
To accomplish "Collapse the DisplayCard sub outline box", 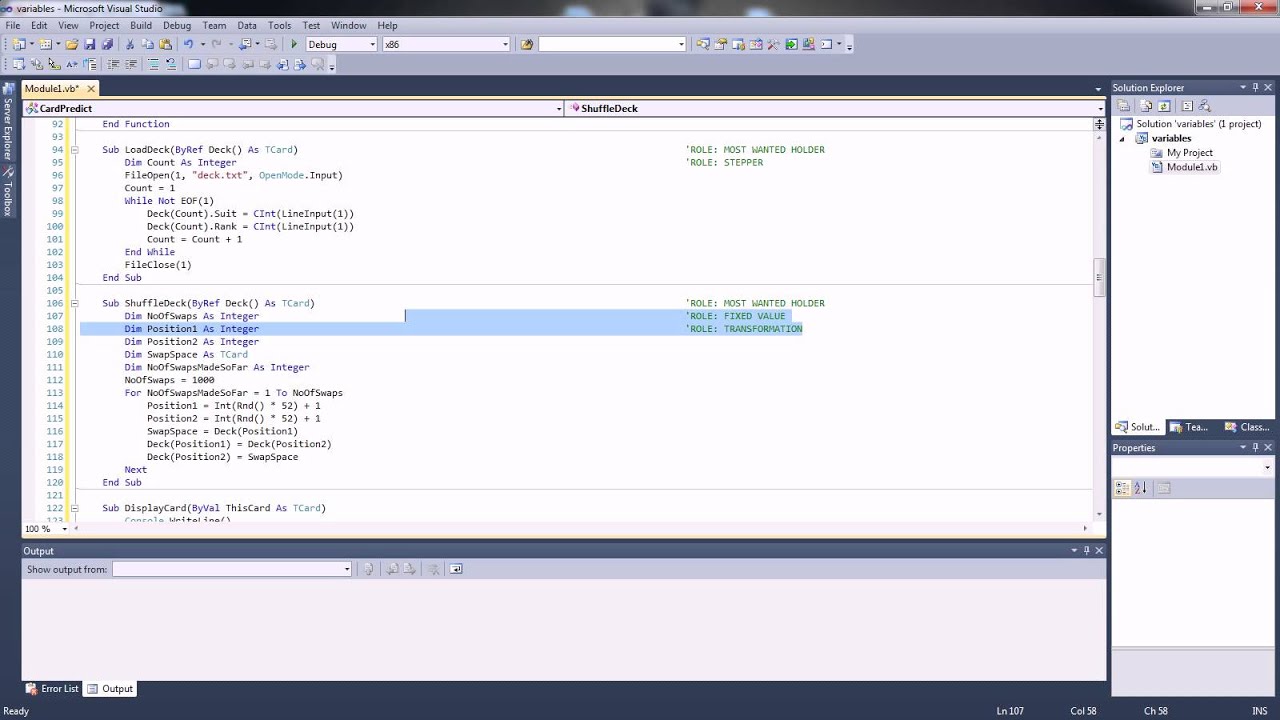I will click(74, 508).
